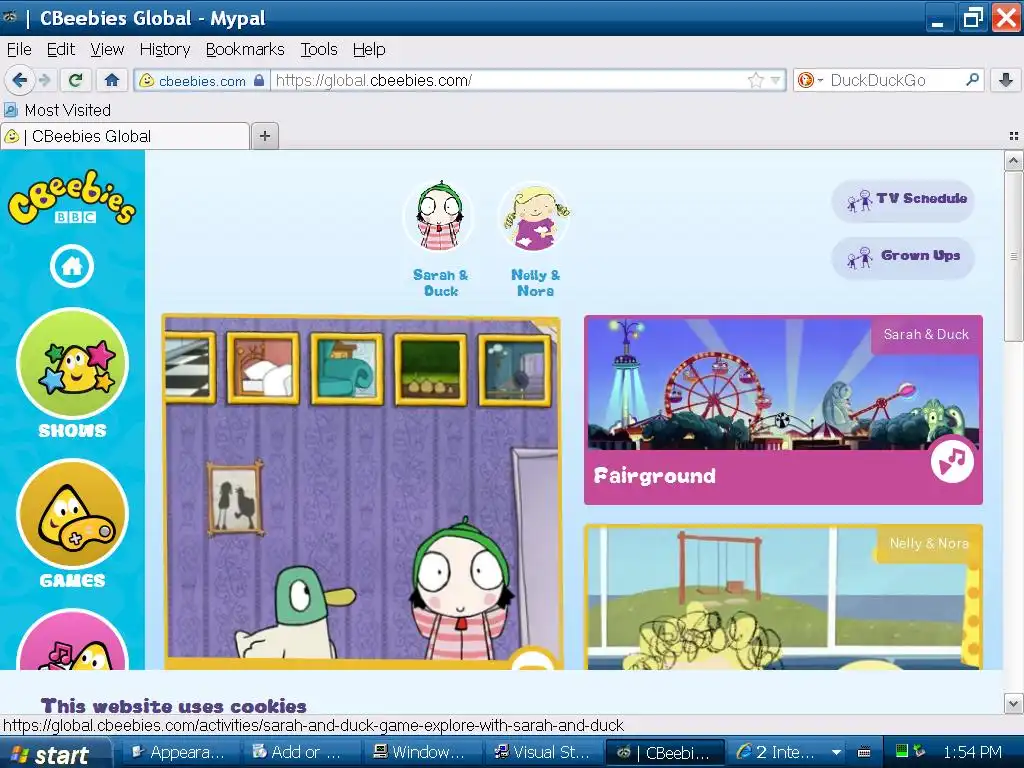Click the CBeebies BBC logo
The width and height of the screenshot is (1024, 768).
click(72, 197)
